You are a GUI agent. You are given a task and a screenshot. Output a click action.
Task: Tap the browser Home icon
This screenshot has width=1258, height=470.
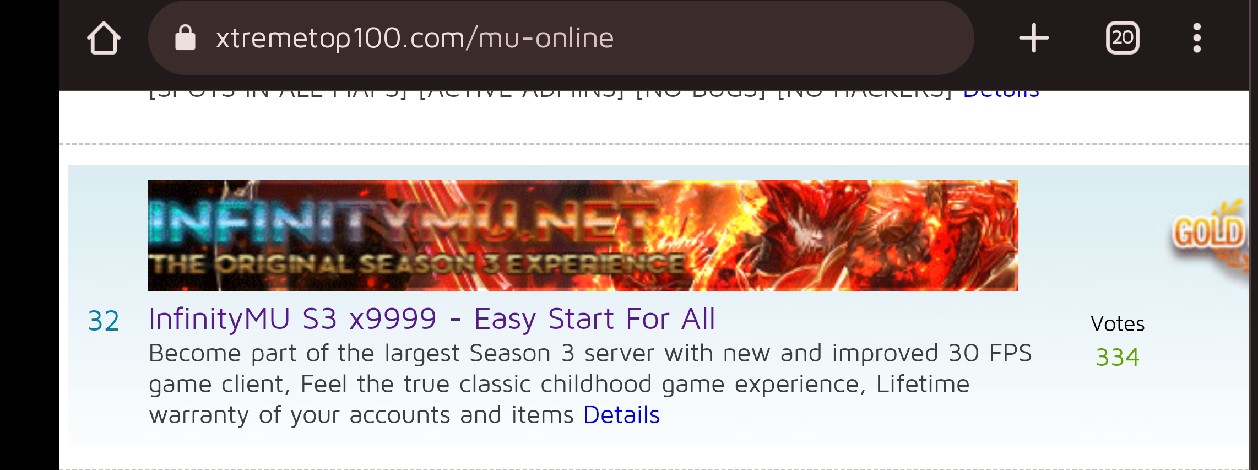pyautogui.click(x=104, y=39)
